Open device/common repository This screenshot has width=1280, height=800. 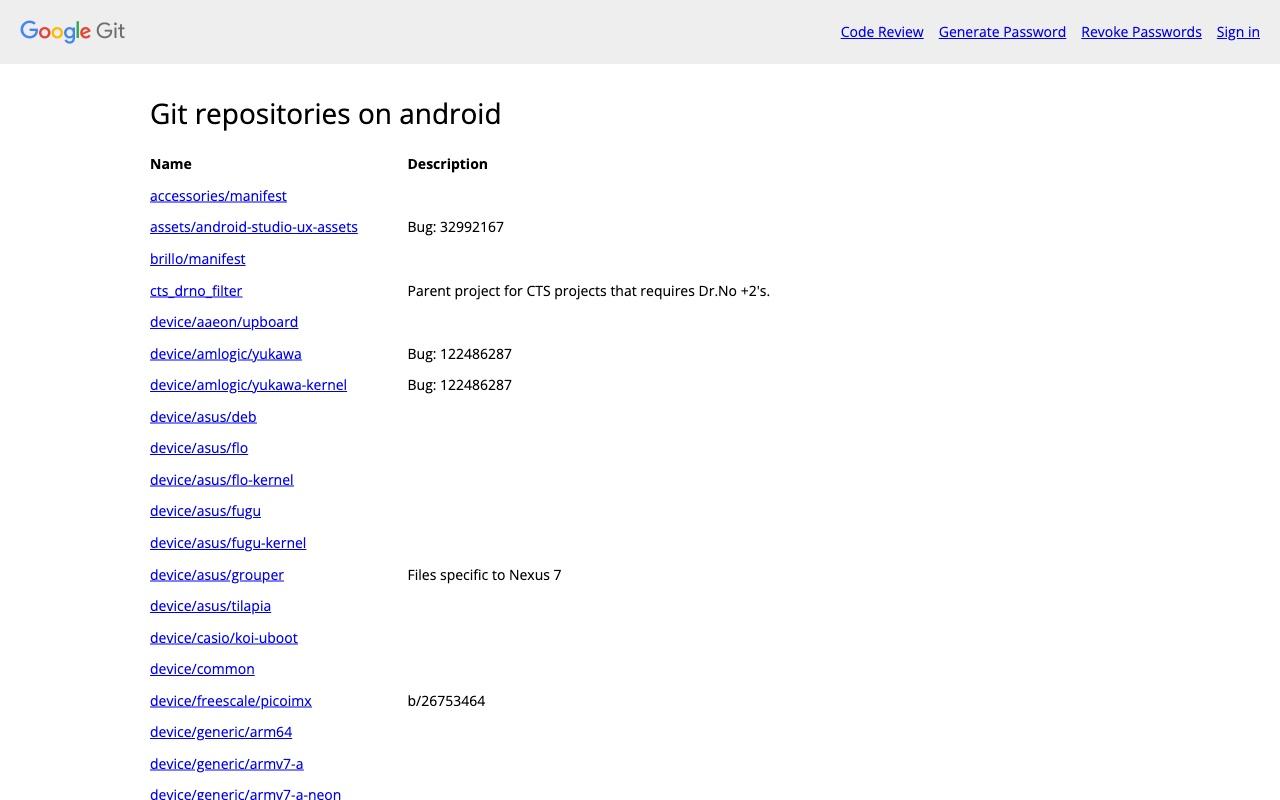click(202, 669)
